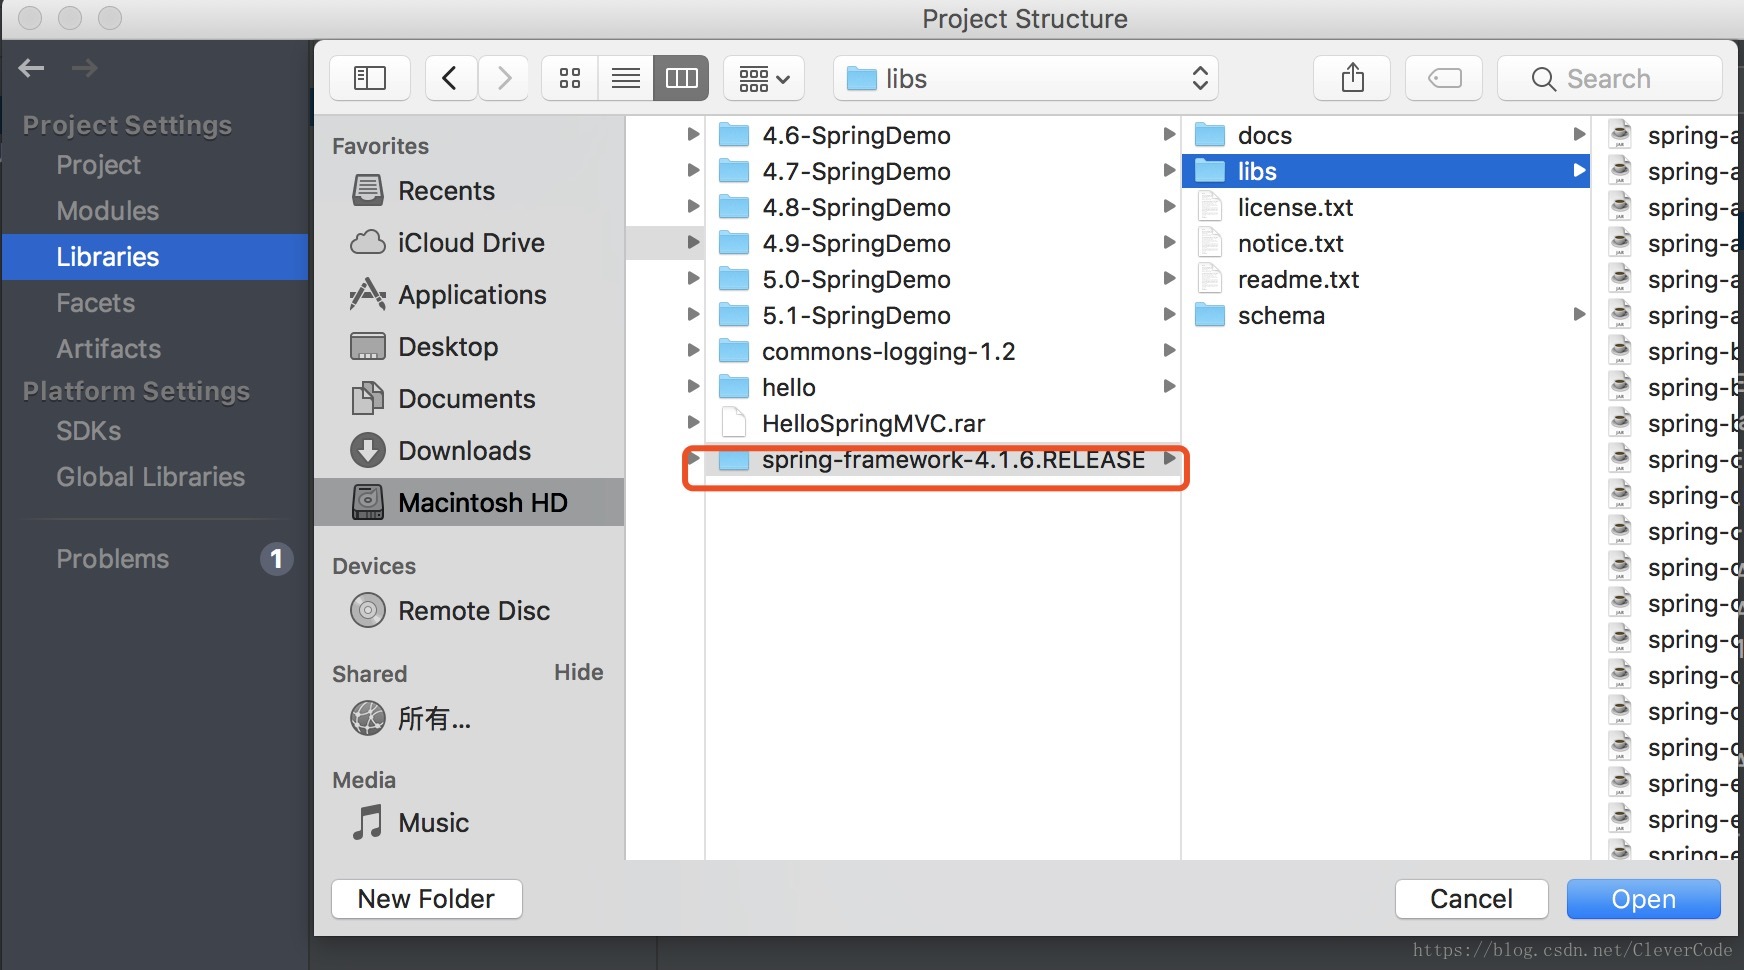Toggle the file dialog sidebar icon
The width and height of the screenshot is (1744, 970).
(x=370, y=78)
